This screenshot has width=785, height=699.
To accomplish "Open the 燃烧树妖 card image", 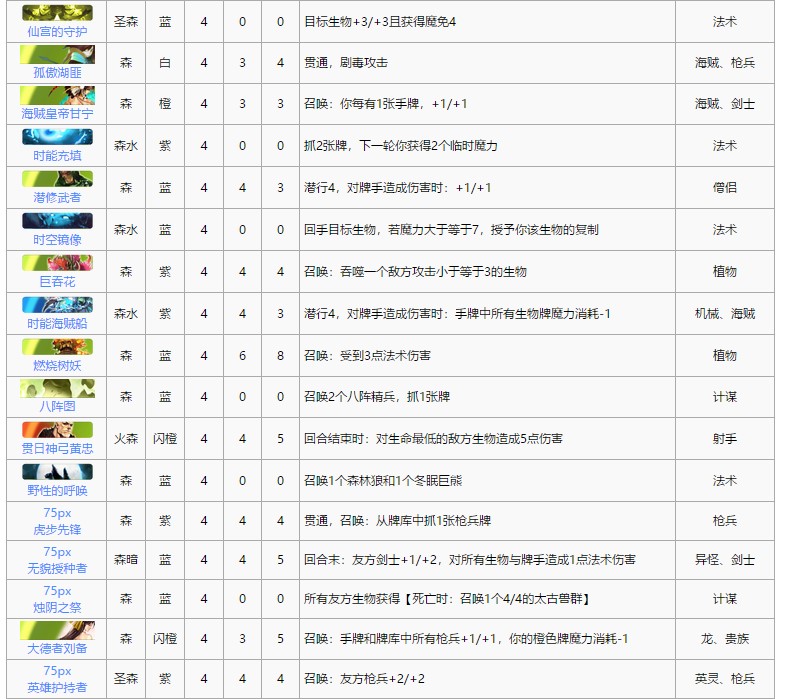I will pyautogui.click(x=57, y=347).
